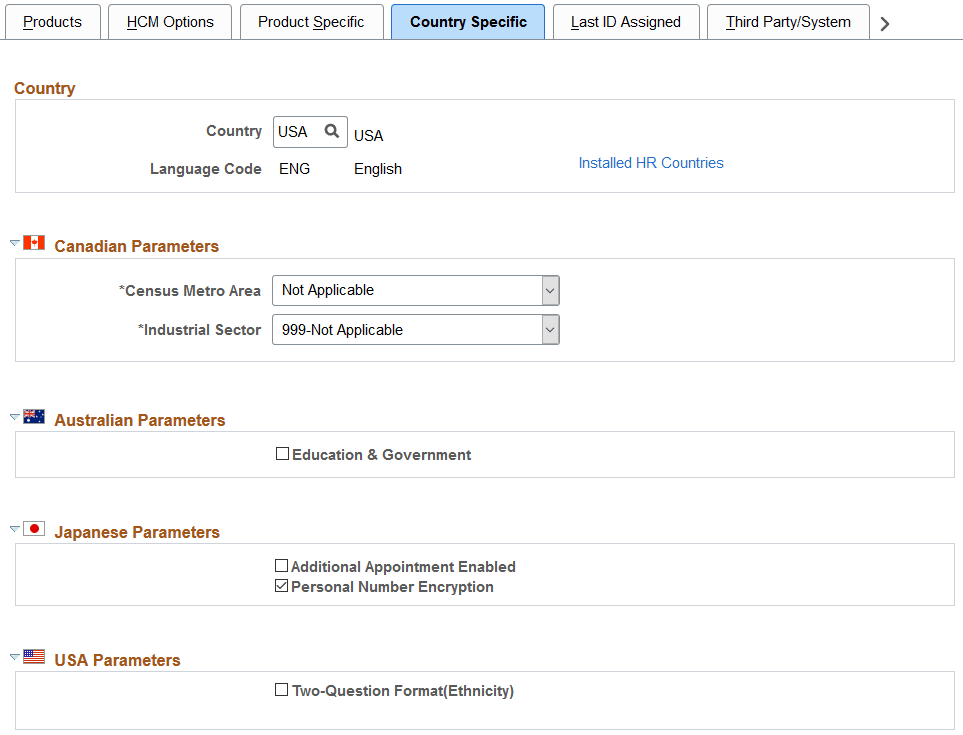
Task: Open the Industrial Sector dropdown
Action: 416,330
